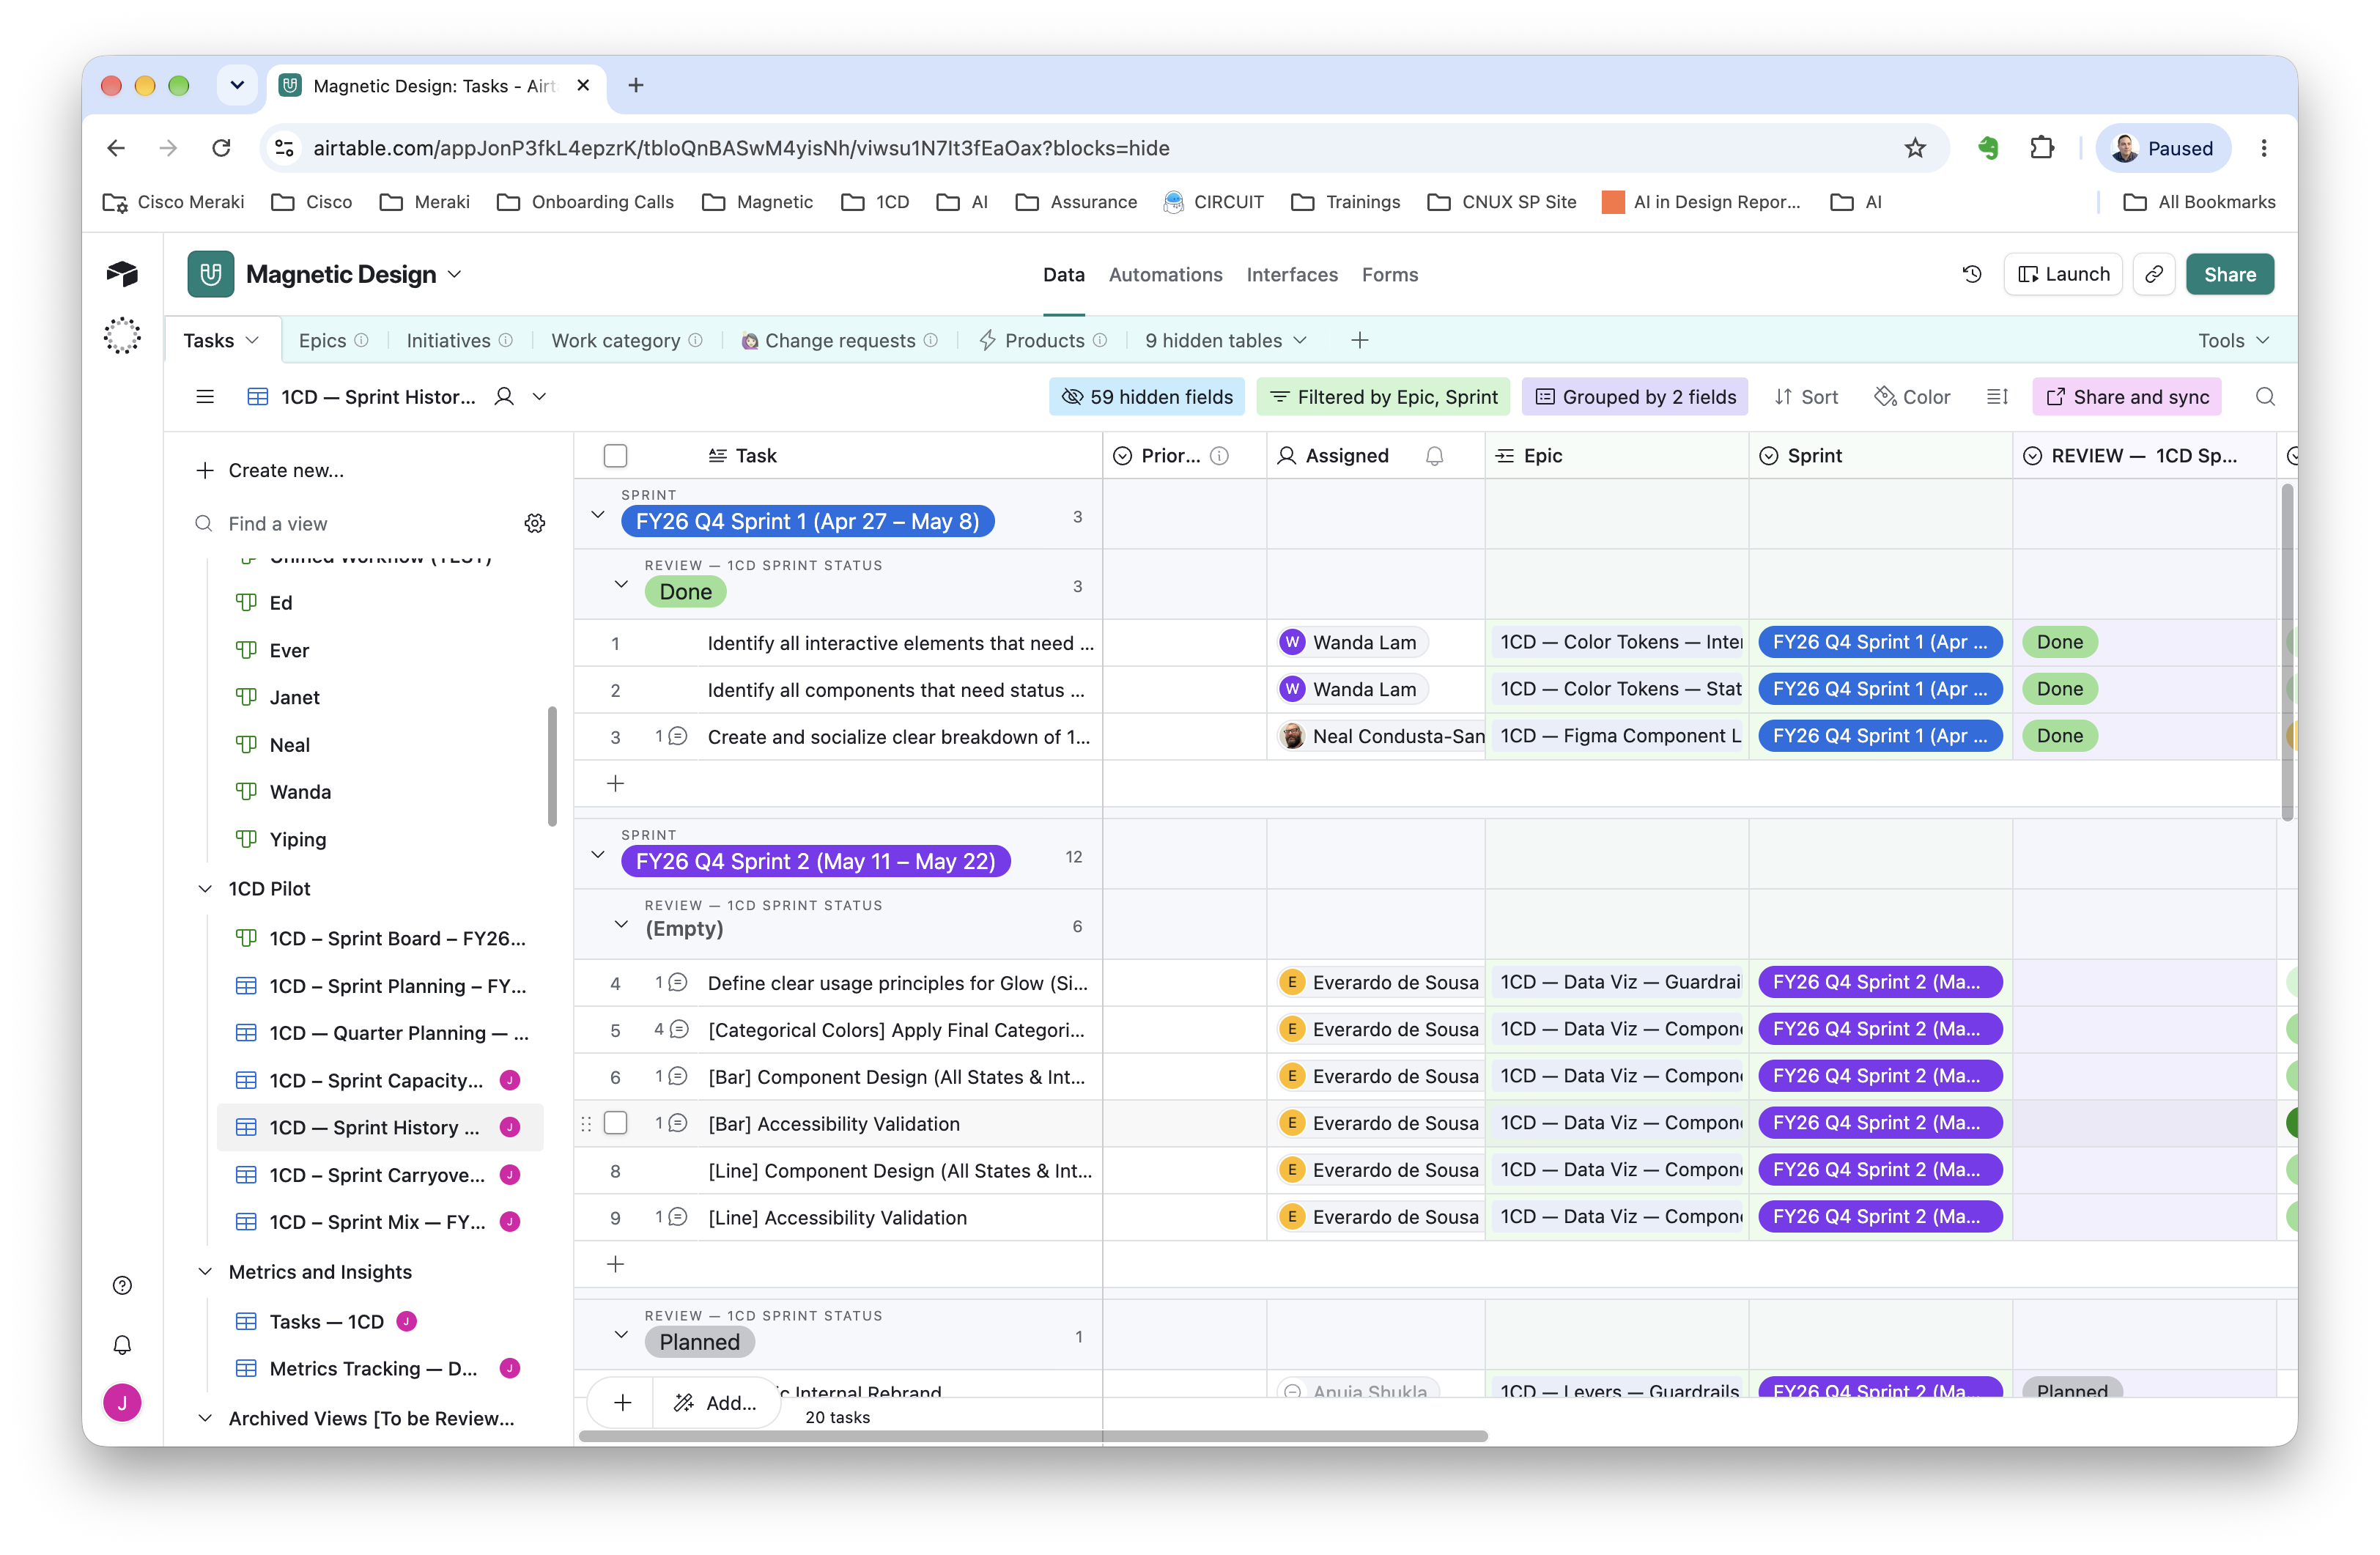Open the Epics table tab
Viewport: 2380px width, 1555px height.
tap(333, 341)
